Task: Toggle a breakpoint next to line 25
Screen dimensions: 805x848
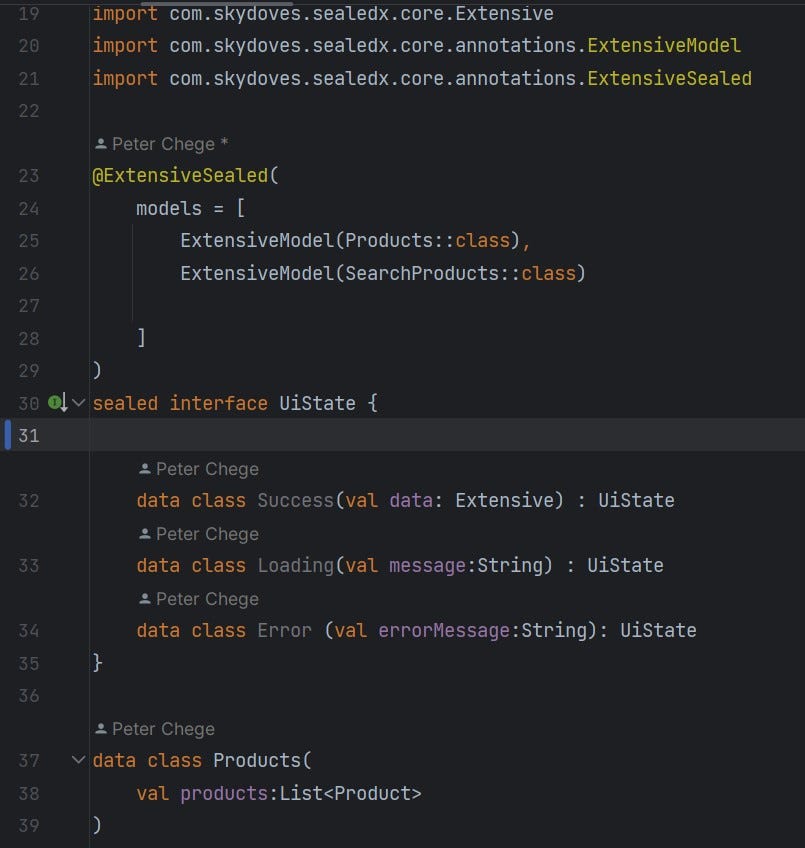Action: click(x=60, y=240)
